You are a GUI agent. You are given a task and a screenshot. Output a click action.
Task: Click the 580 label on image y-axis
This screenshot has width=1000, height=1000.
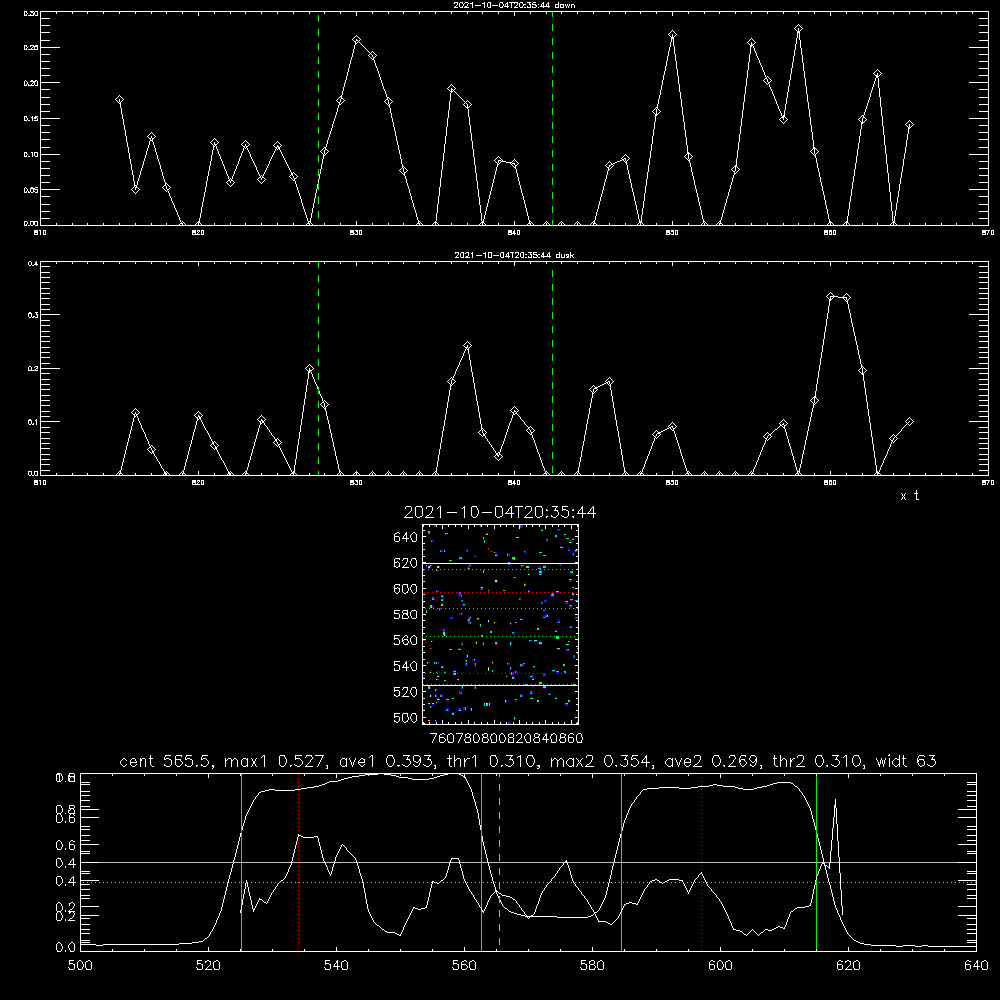click(406, 615)
